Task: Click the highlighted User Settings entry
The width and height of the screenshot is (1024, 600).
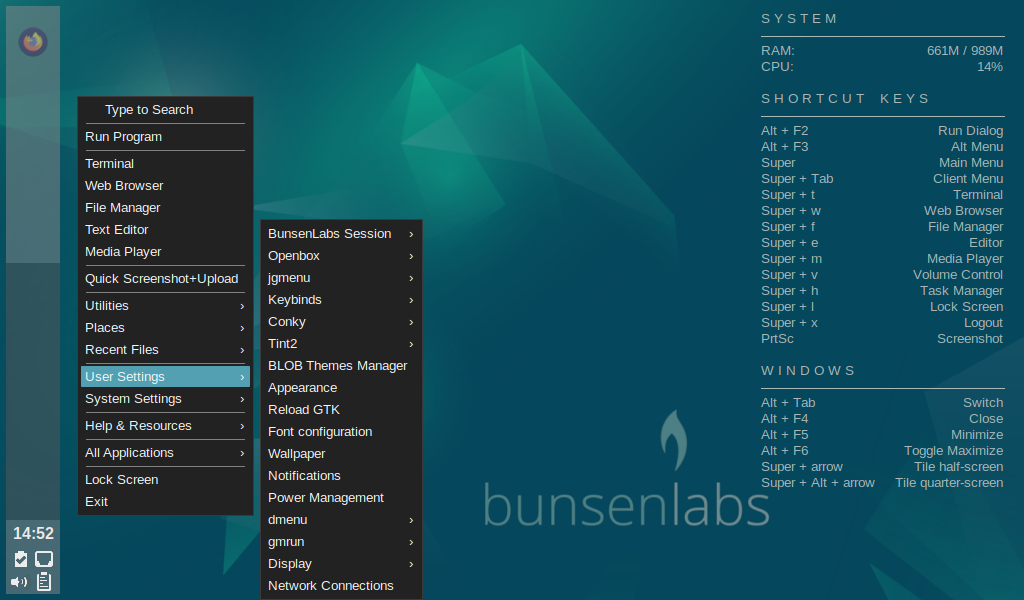Action: [165, 377]
